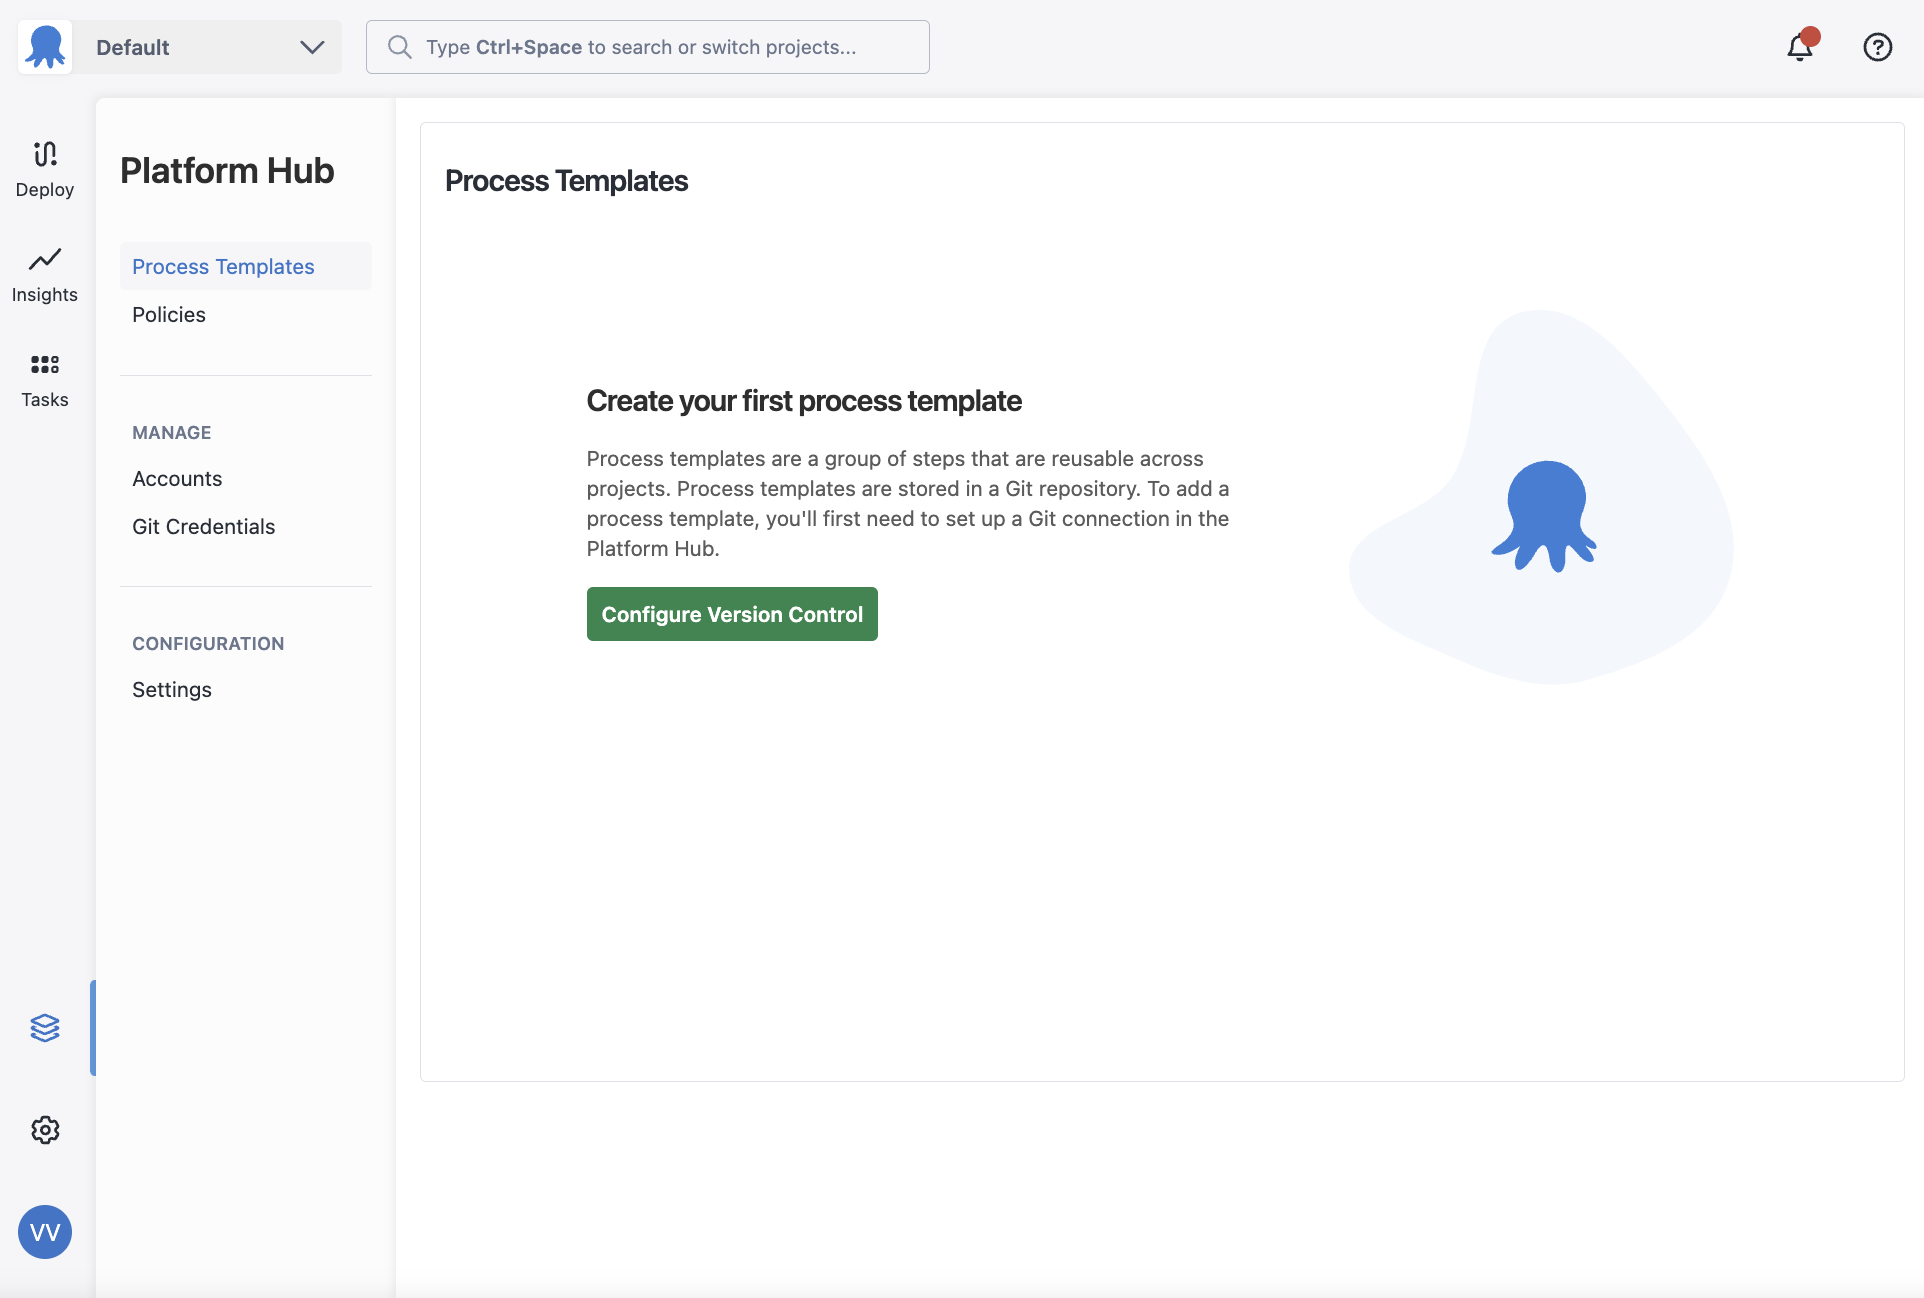Select Process Templates in sidebar
This screenshot has height=1298, width=1924.
[x=223, y=267]
